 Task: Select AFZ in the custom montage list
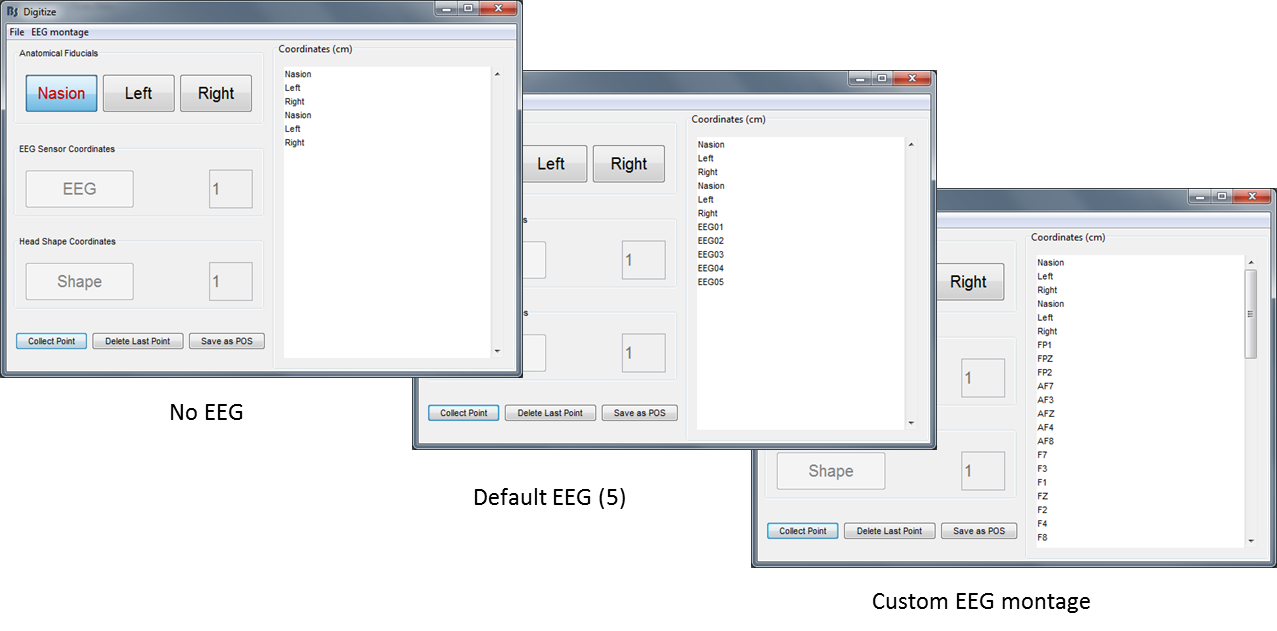tap(1046, 413)
